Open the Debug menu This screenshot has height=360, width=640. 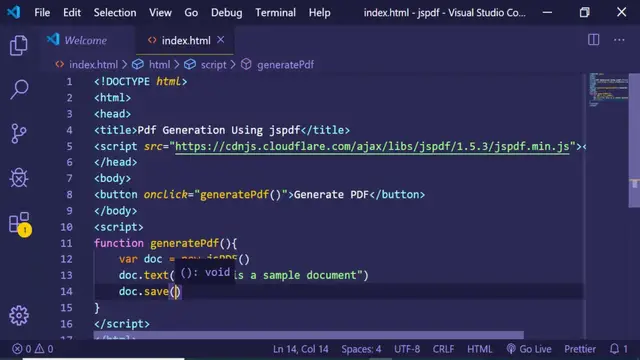(227, 13)
